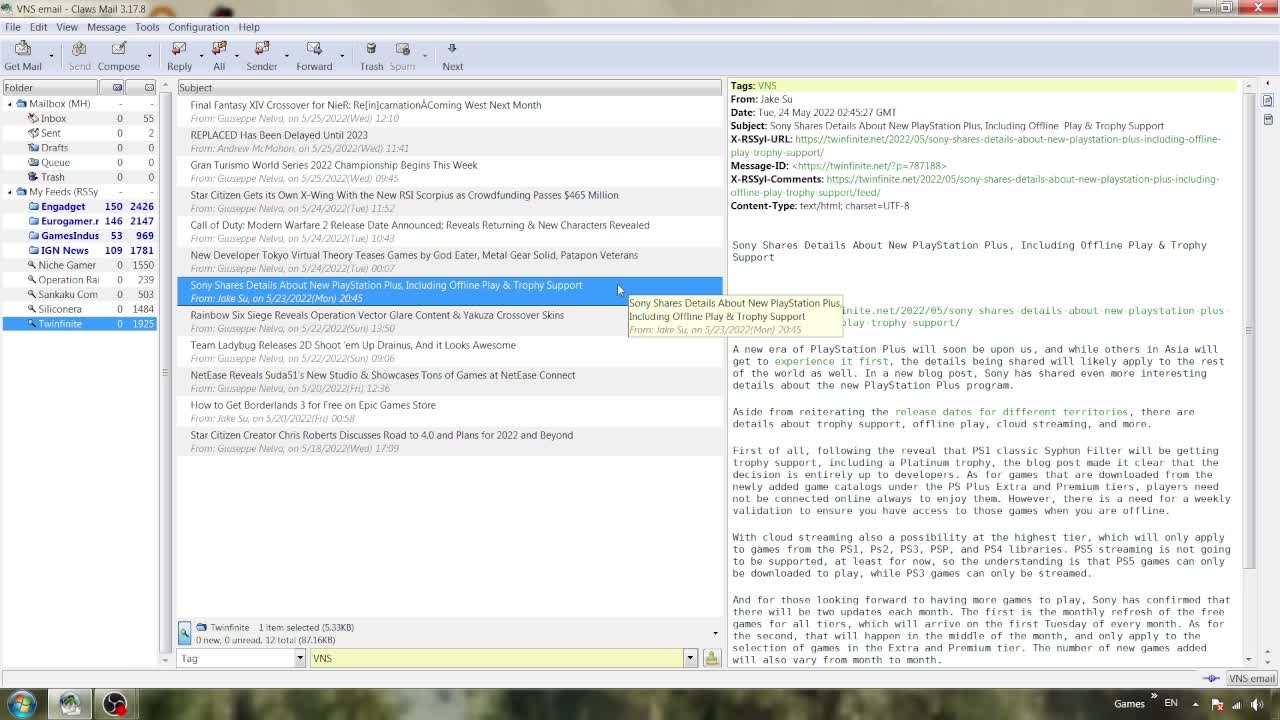The image size is (1280, 720).
Task: Open the Configuration menu
Action: pos(198,27)
